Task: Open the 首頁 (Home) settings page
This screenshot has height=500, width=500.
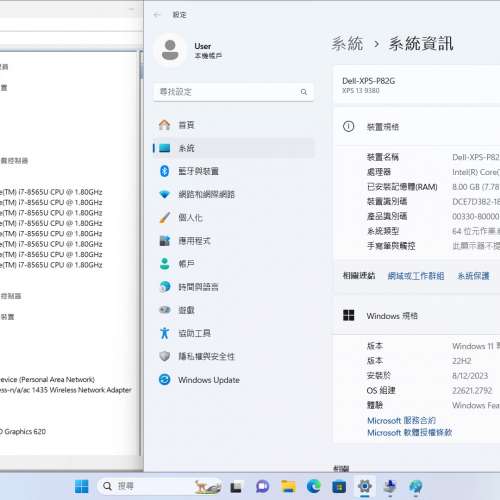Action: [233, 125]
